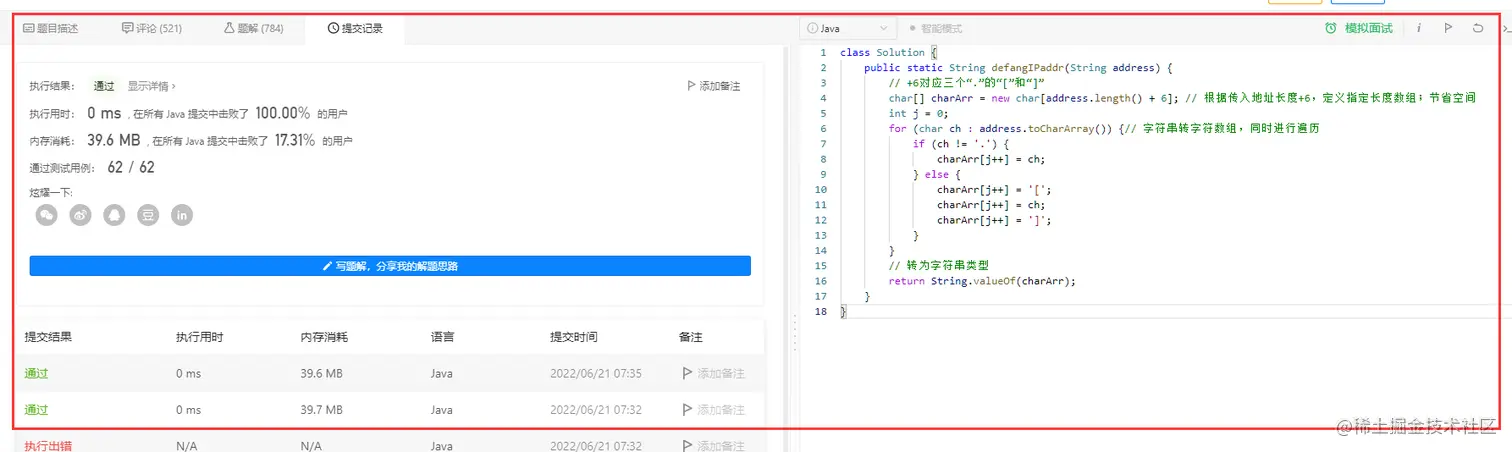Click the 提交时间 column header
1512x452 pixels.
(x=574, y=337)
